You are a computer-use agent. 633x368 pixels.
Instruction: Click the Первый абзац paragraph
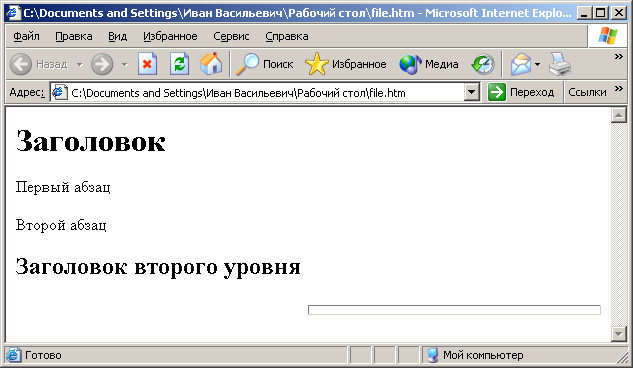click(63, 187)
